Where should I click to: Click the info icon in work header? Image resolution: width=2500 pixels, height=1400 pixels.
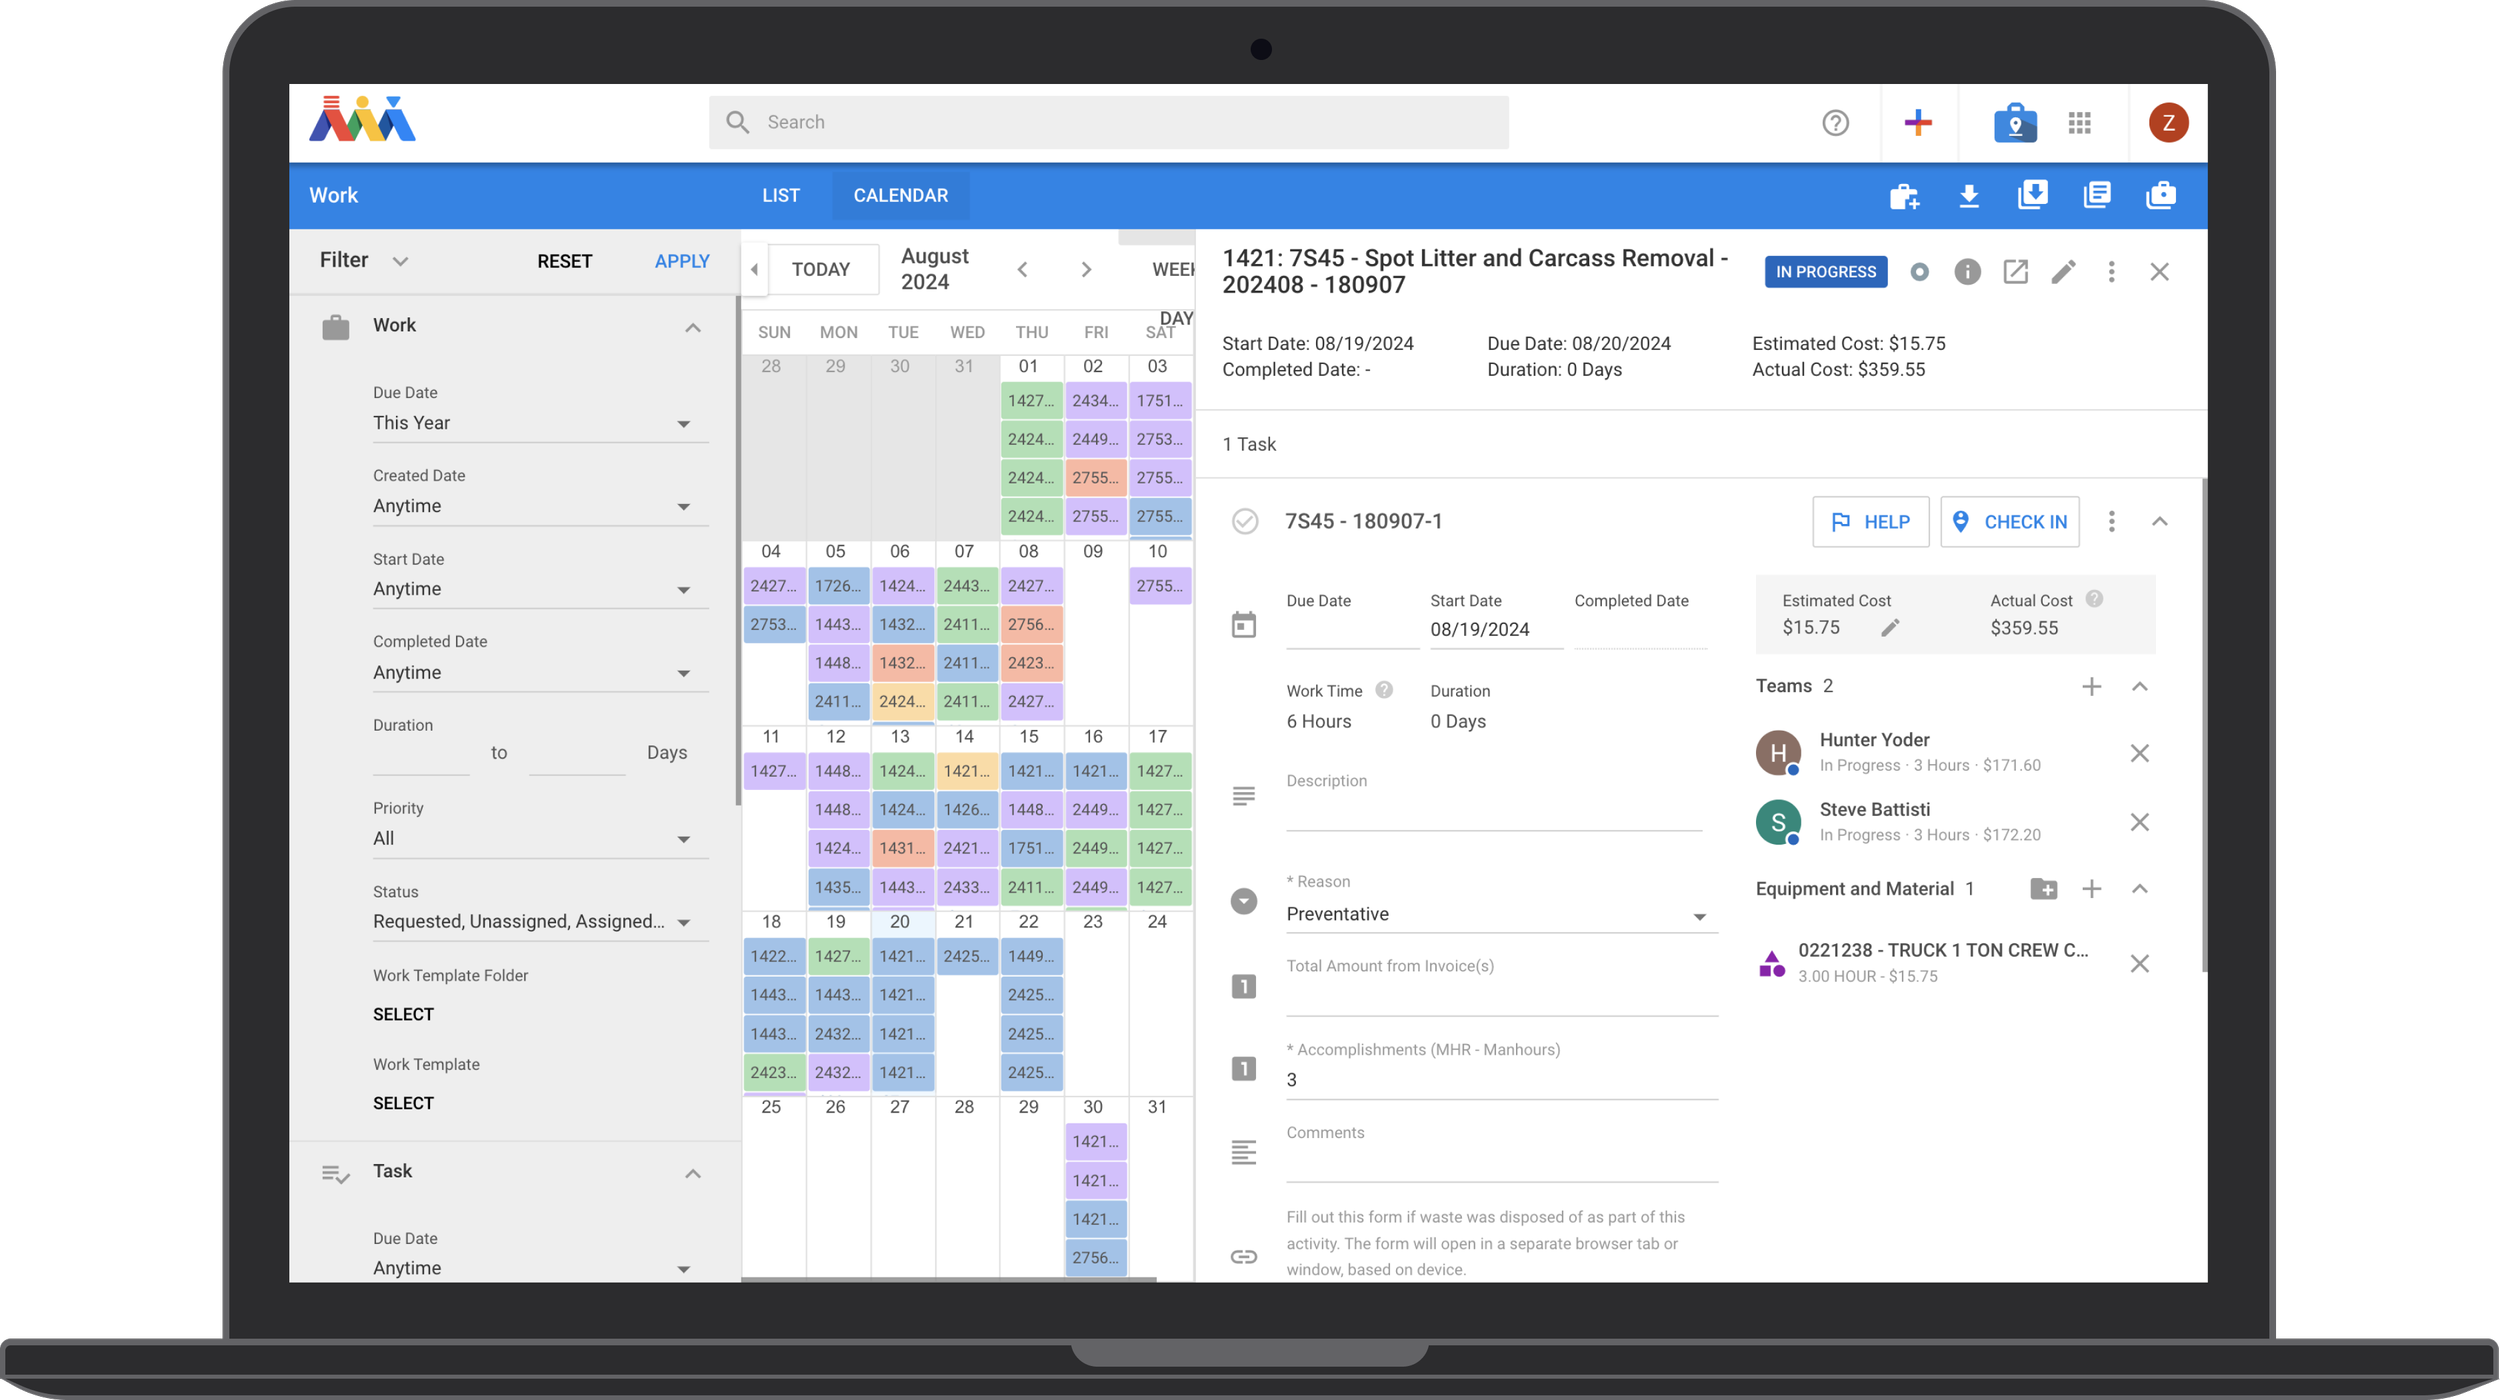(1967, 272)
